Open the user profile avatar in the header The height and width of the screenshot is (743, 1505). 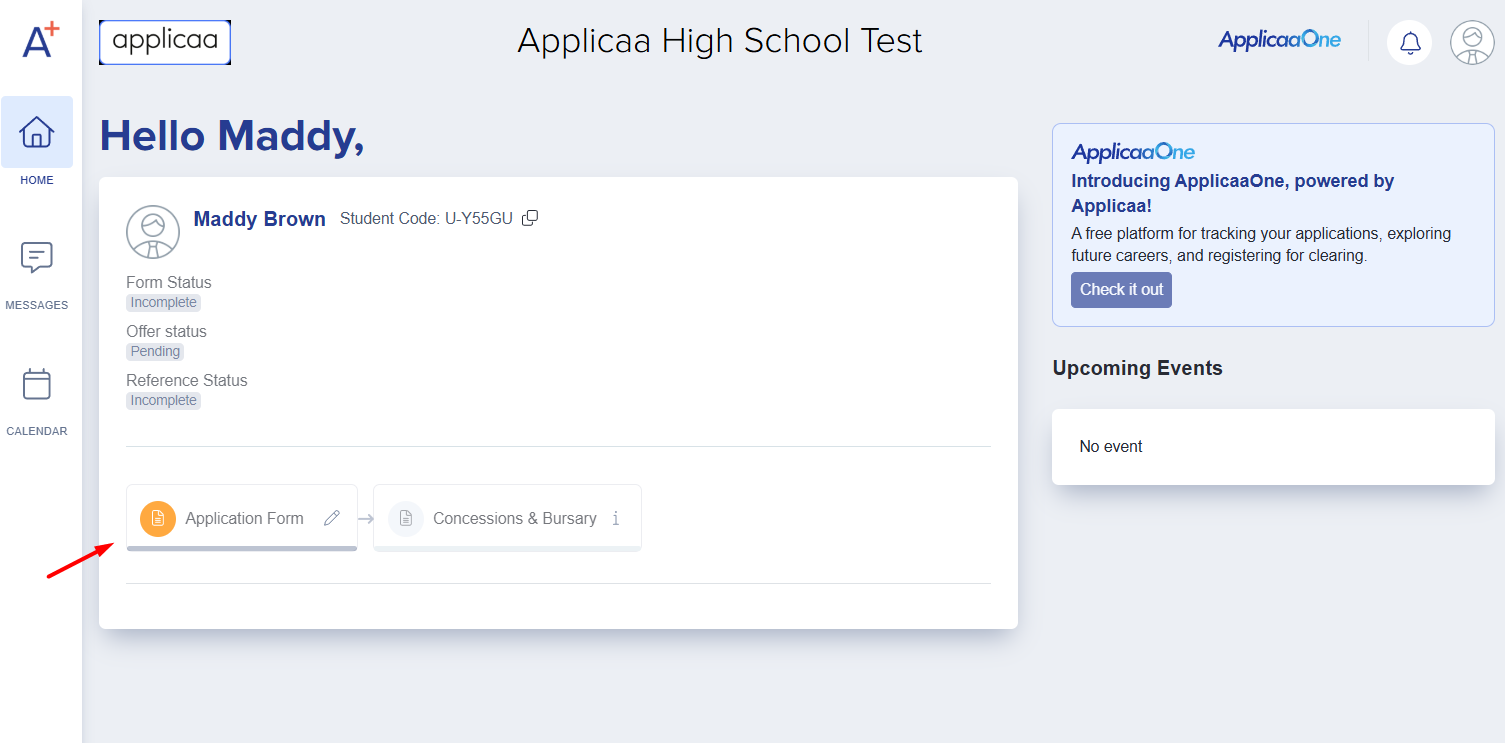(1472, 43)
